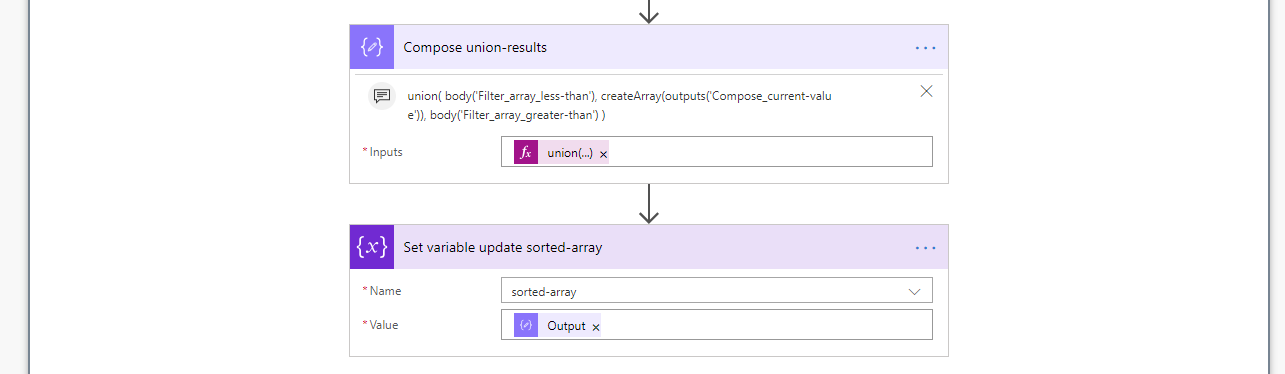
Task: Open the sorted-array variable name combo box
Action: 717,290
